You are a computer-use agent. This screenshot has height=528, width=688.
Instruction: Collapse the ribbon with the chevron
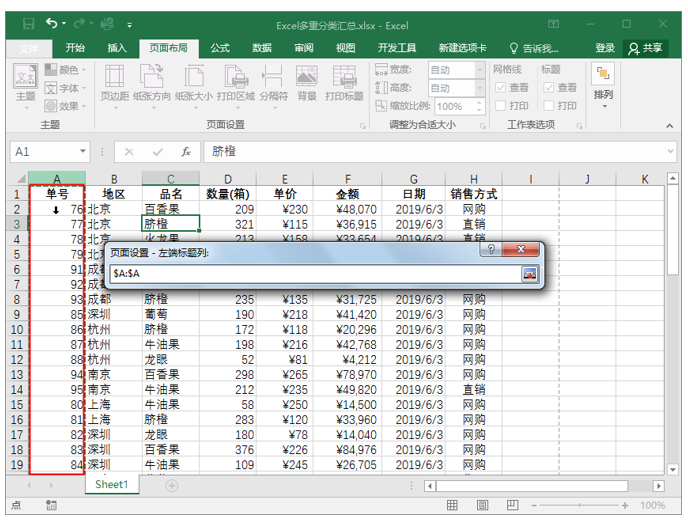pyautogui.click(x=670, y=126)
